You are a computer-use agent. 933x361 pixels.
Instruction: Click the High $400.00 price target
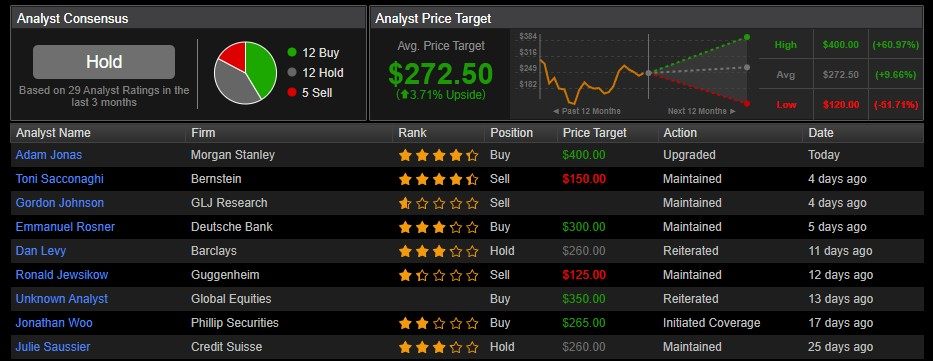[x=840, y=45]
